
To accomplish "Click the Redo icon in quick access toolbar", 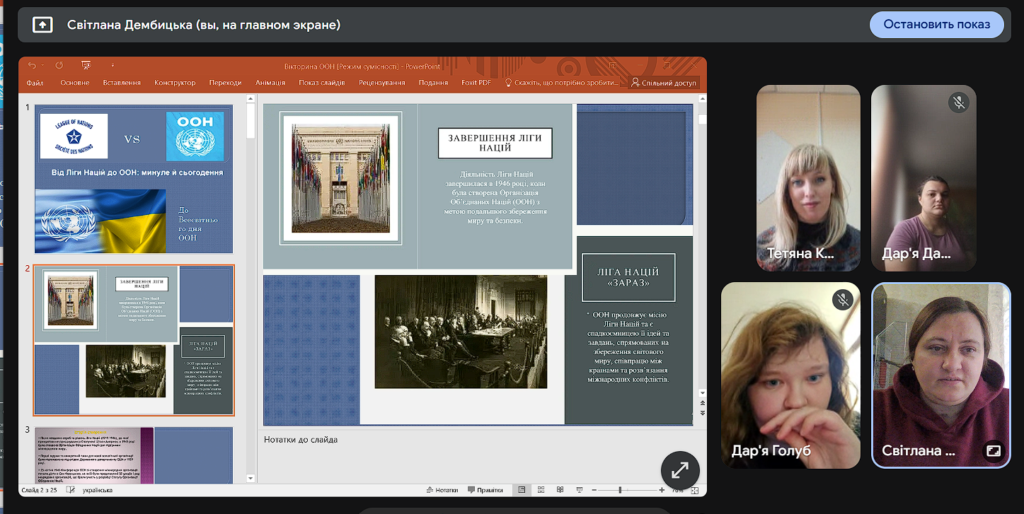I will (x=59, y=66).
